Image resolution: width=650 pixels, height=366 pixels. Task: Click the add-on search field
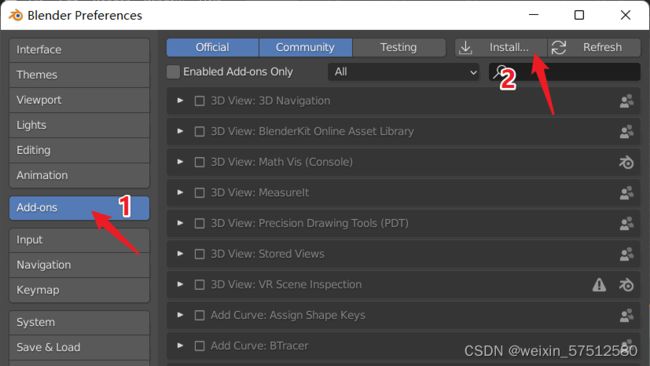coord(565,72)
